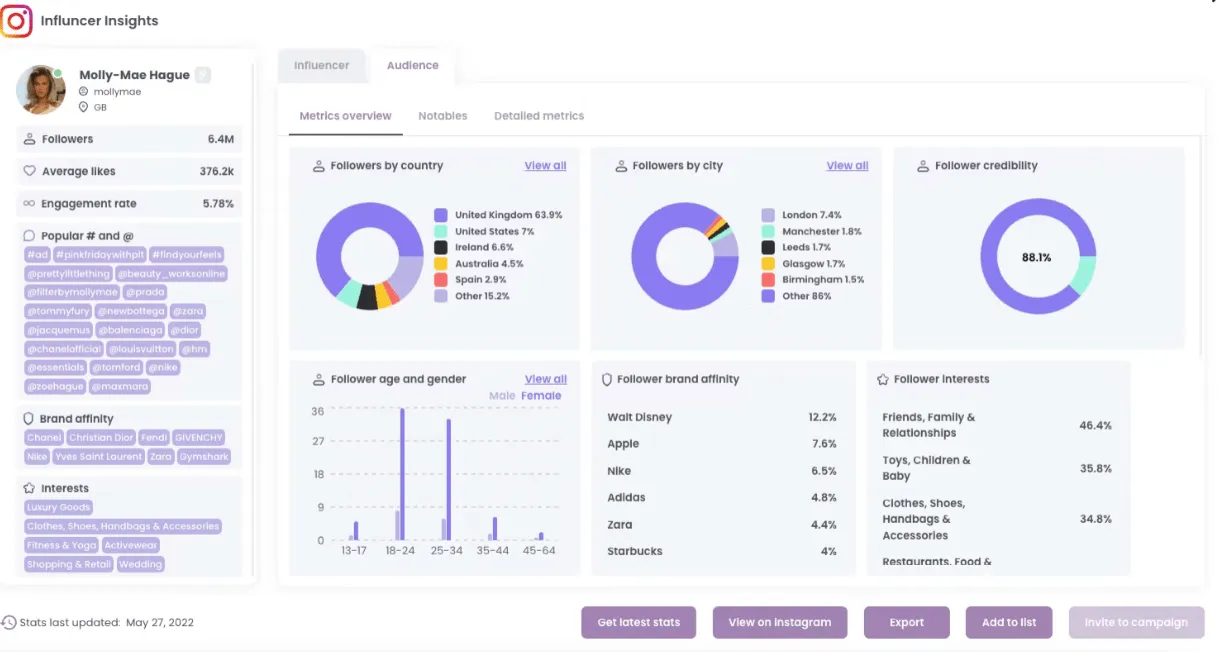Click the @louisvuitton mention tag
This screenshot has height=652, width=1218.
pos(141,349)
